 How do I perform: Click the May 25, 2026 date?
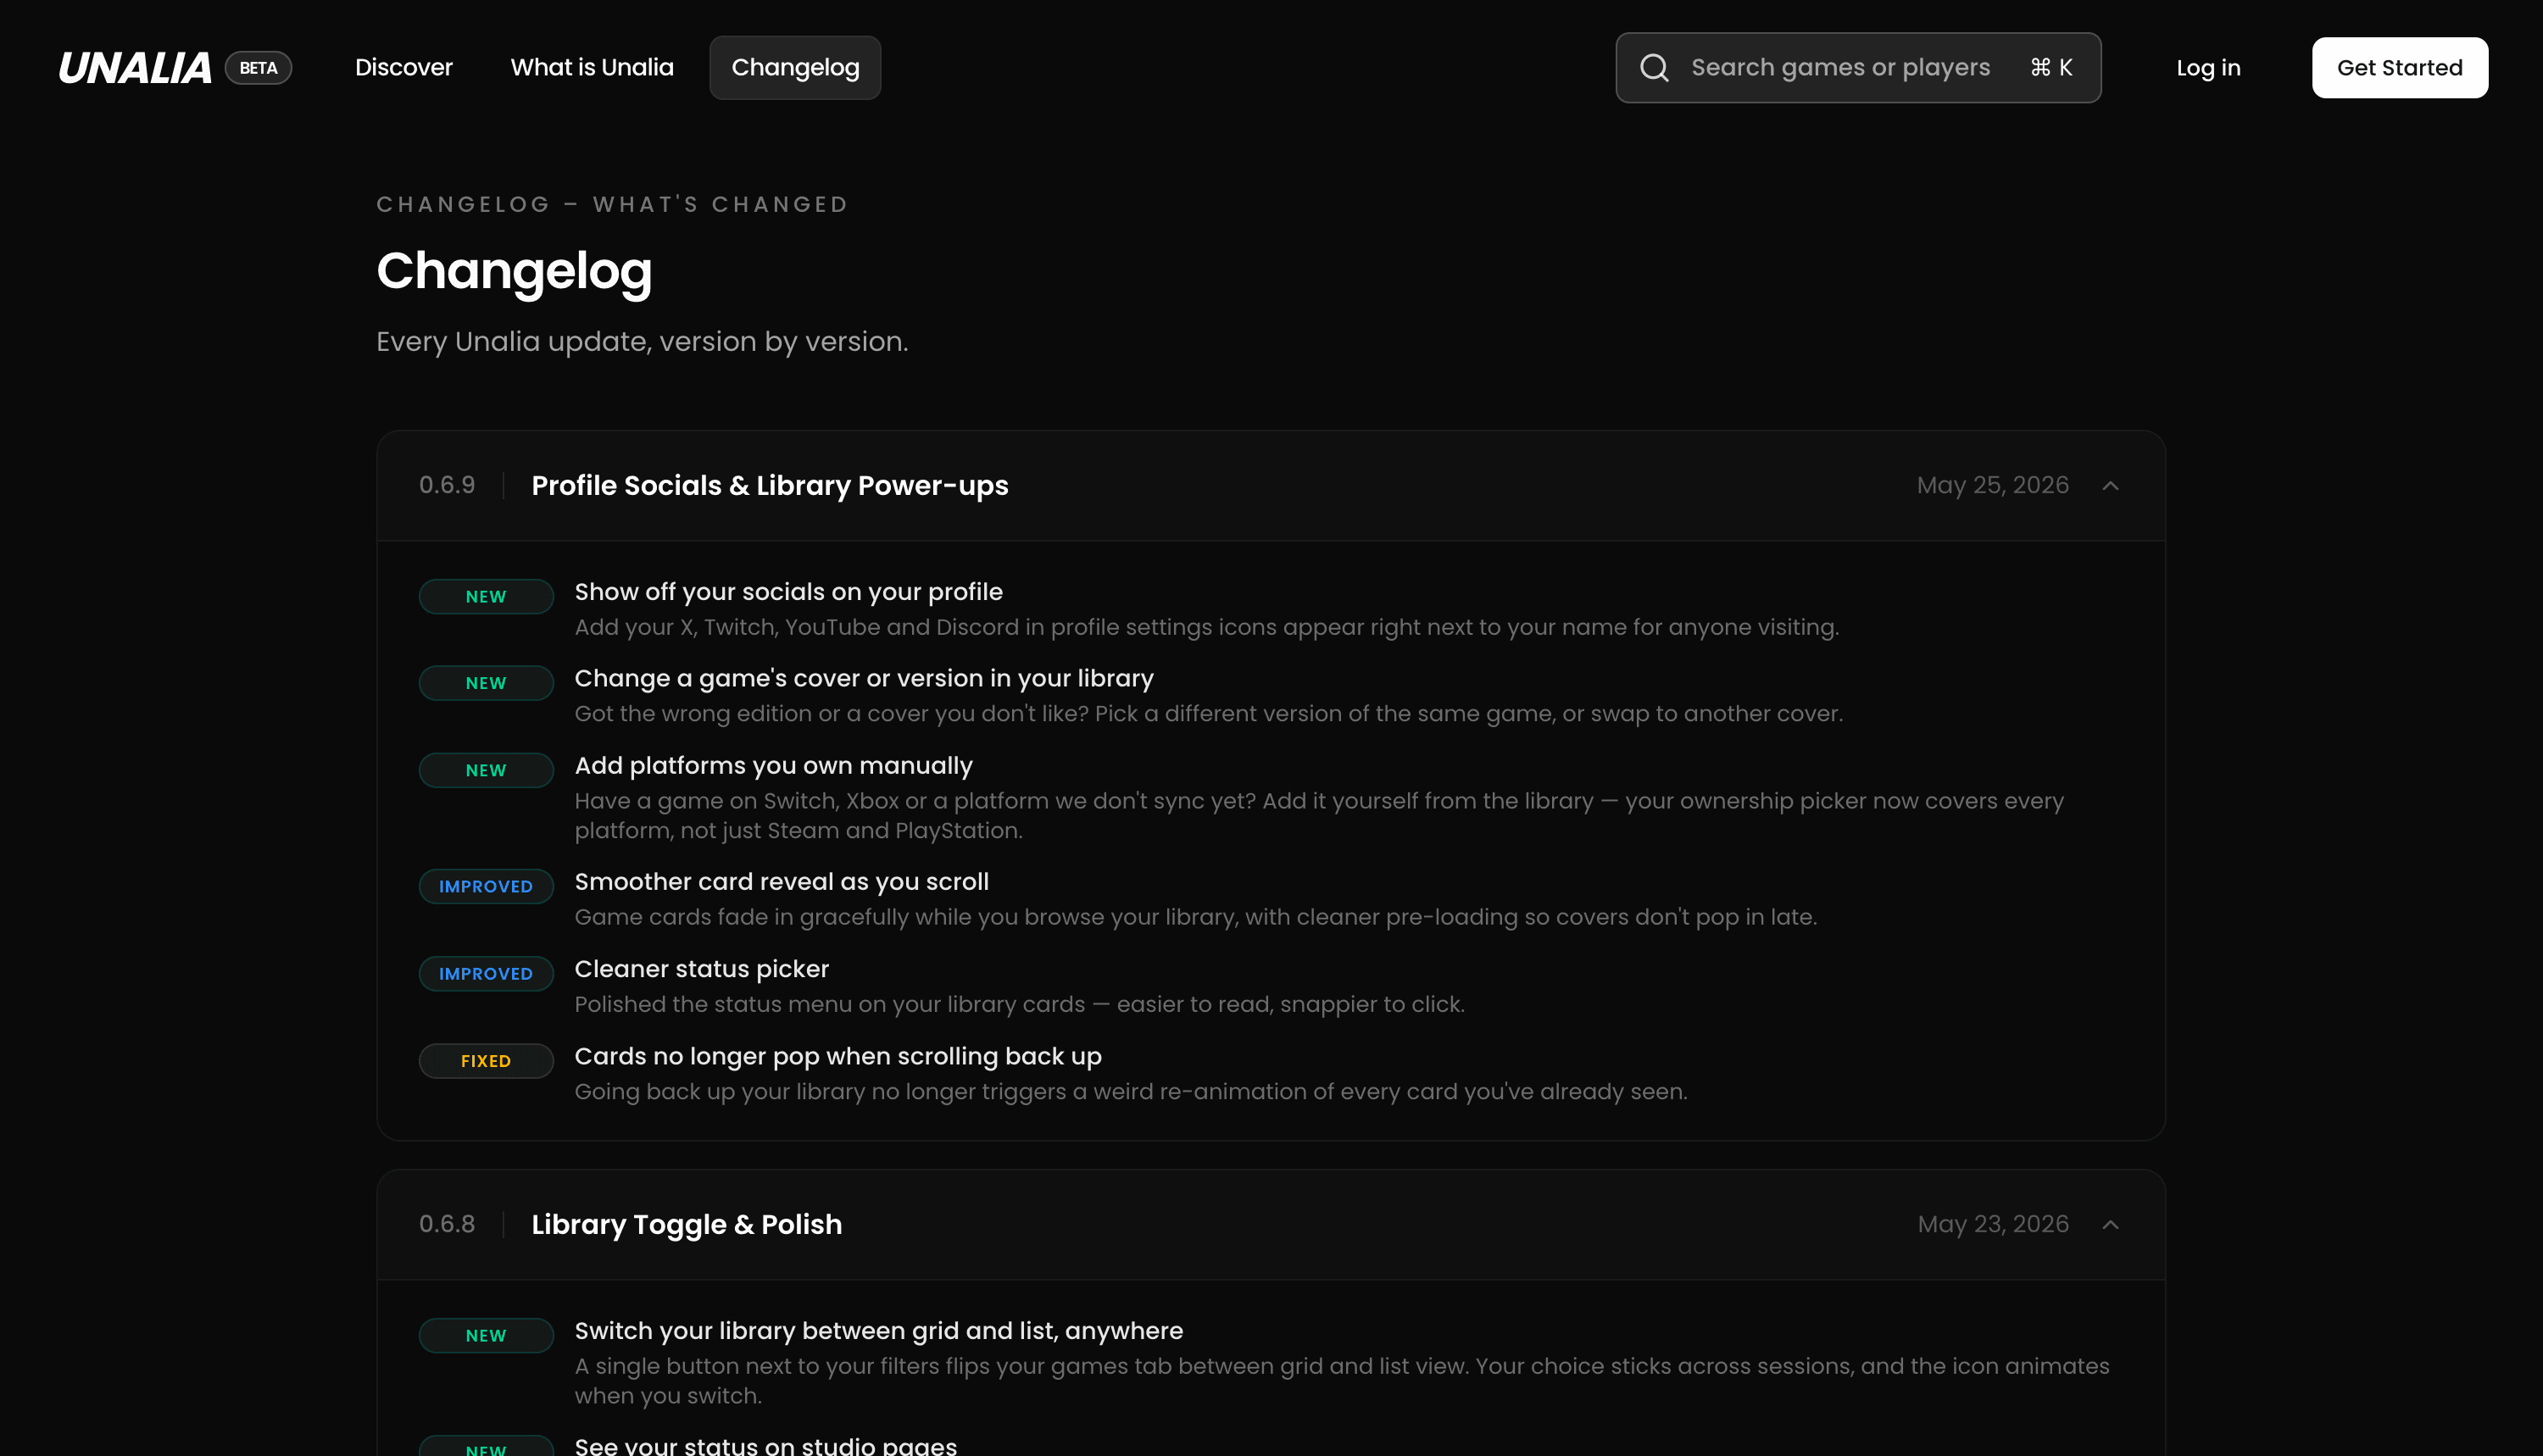pyautogui.click(x=1992, y=485)
